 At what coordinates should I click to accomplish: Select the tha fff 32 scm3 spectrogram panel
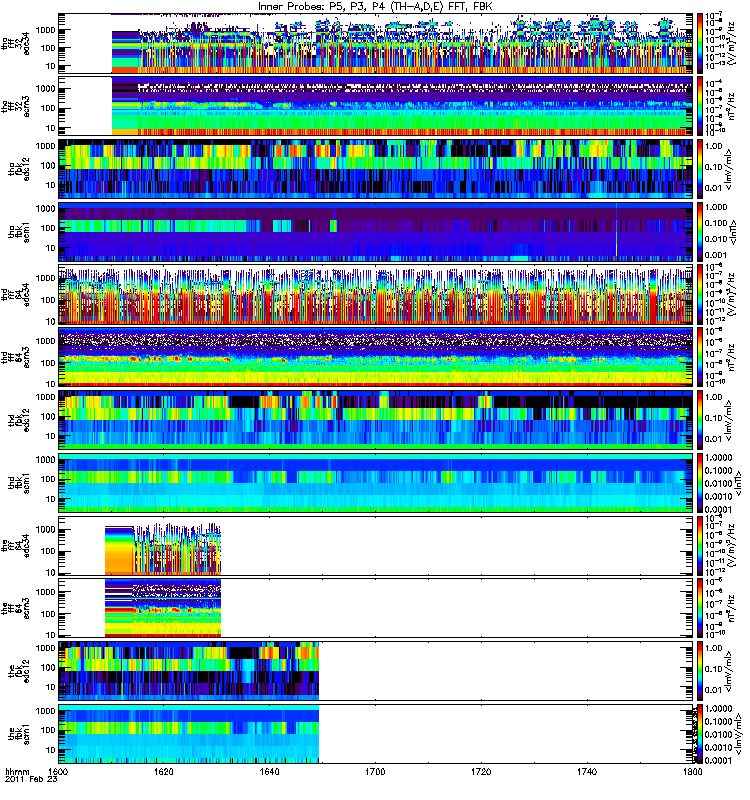pyautogui.click(x=376, y=106)
